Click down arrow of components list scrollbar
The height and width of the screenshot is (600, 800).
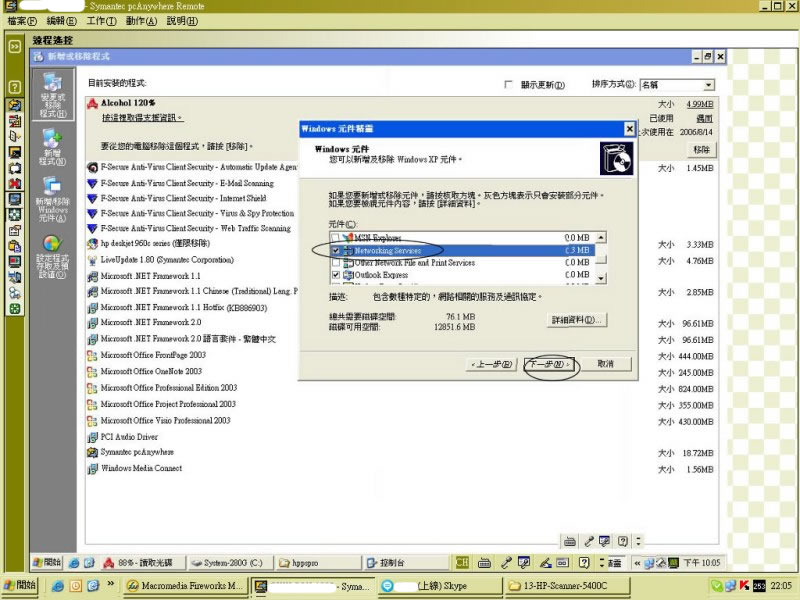[x=601, y=278]
